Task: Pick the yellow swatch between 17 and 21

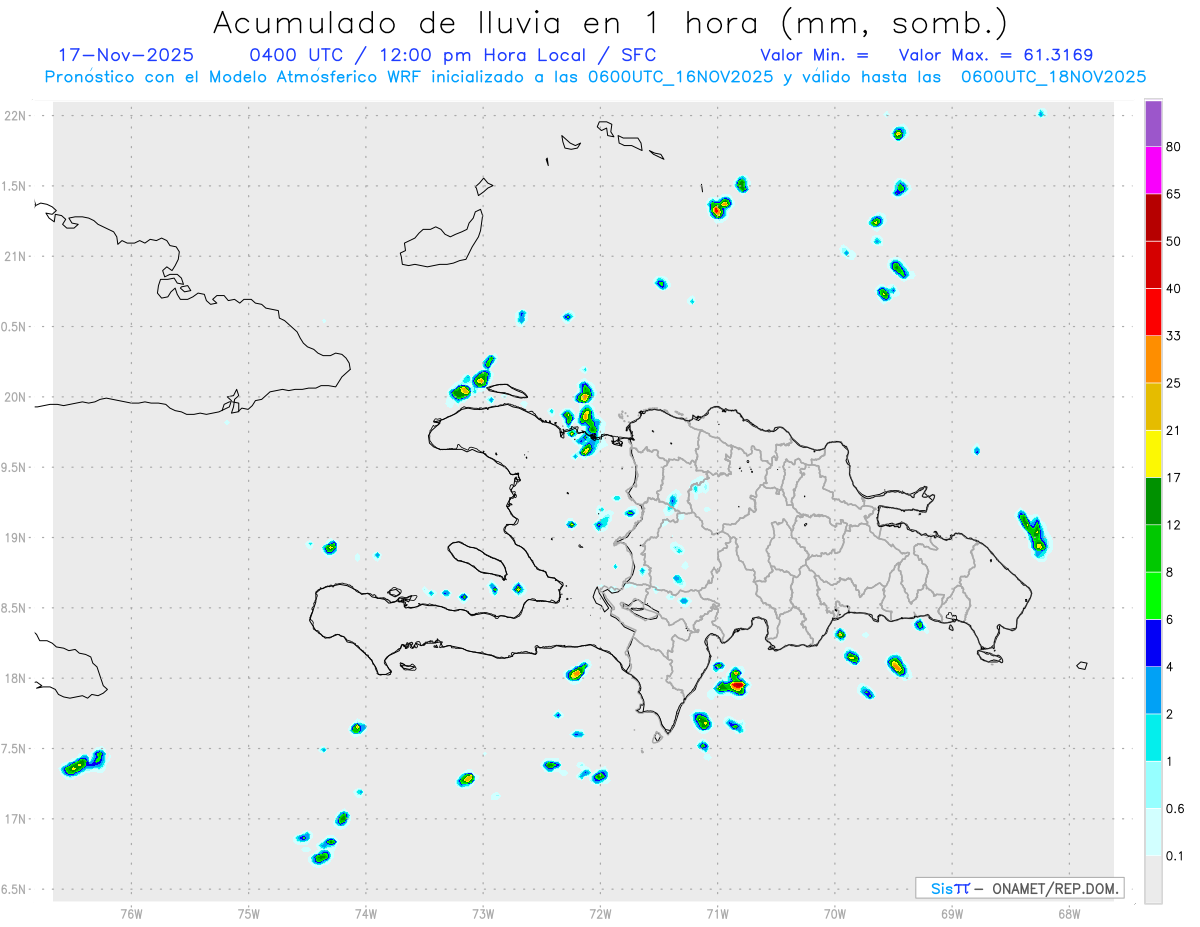Action: (1153, 454)
